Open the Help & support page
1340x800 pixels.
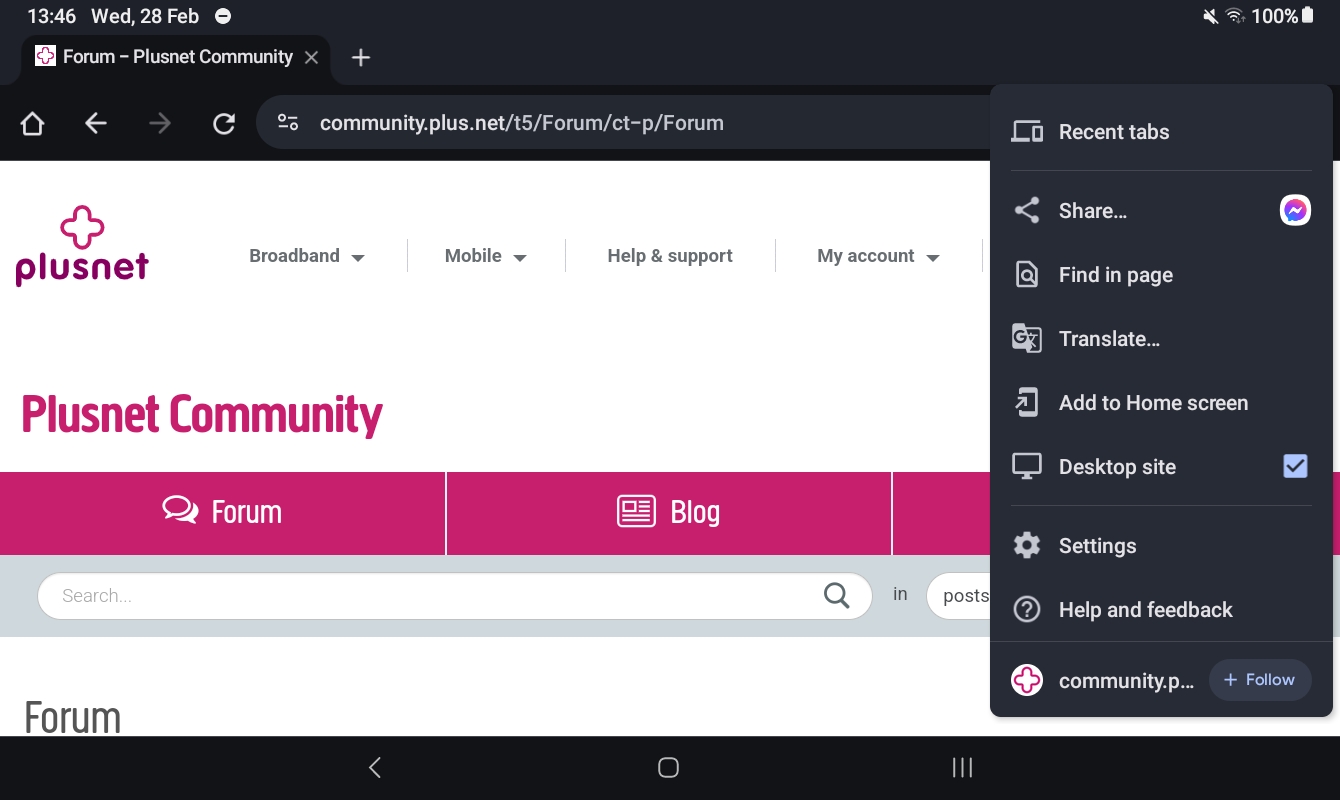669,255
